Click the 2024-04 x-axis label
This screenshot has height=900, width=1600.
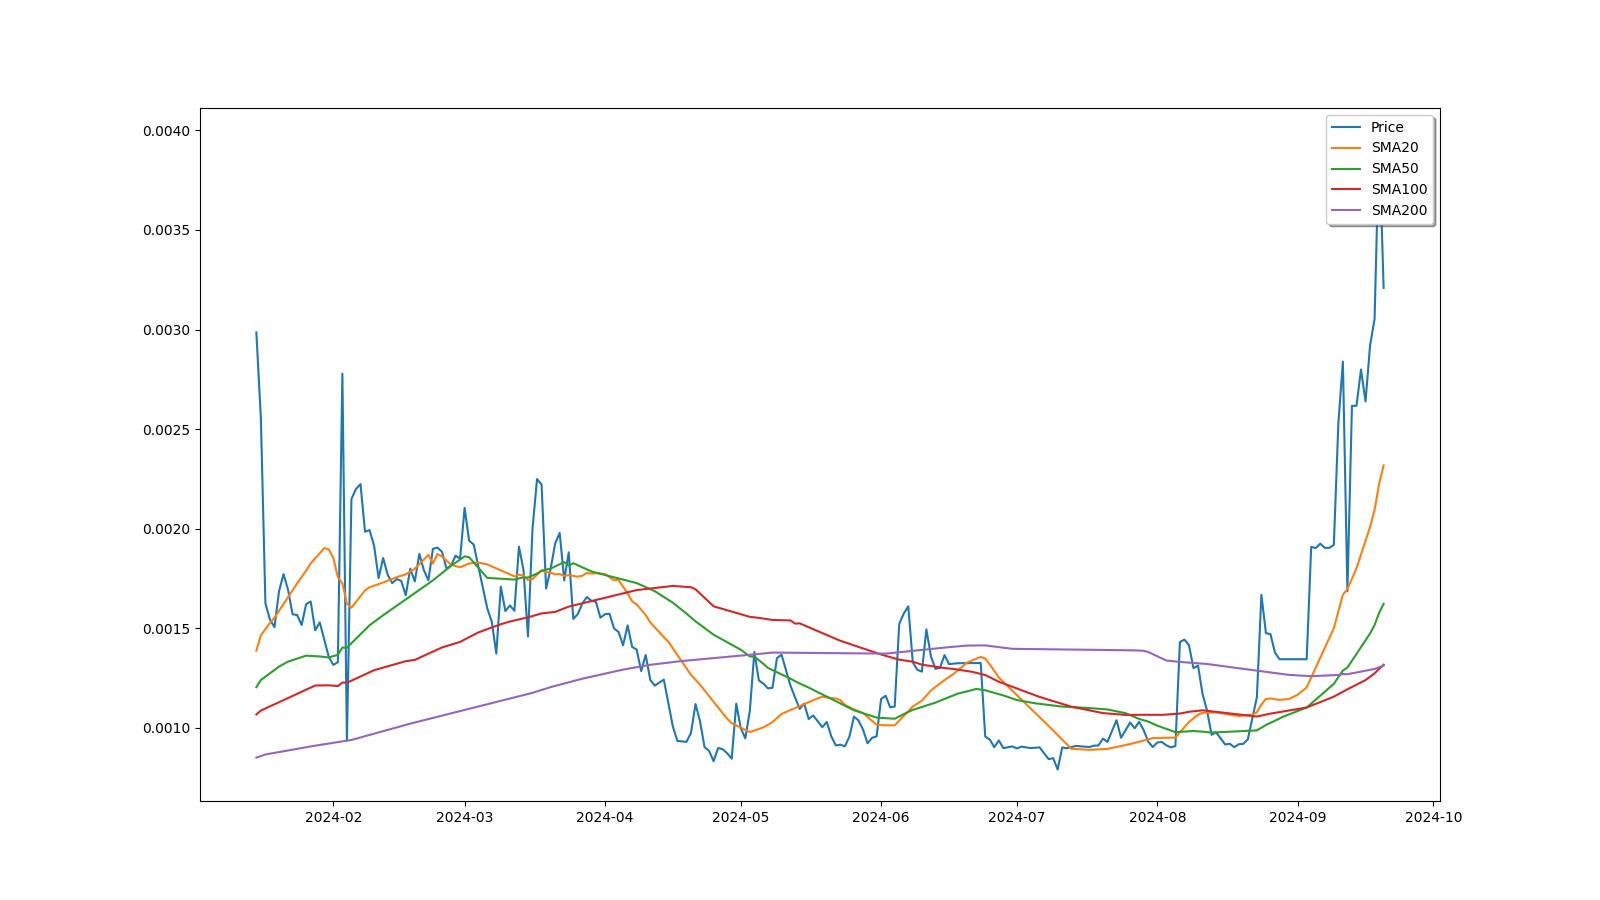coord(605,817)
